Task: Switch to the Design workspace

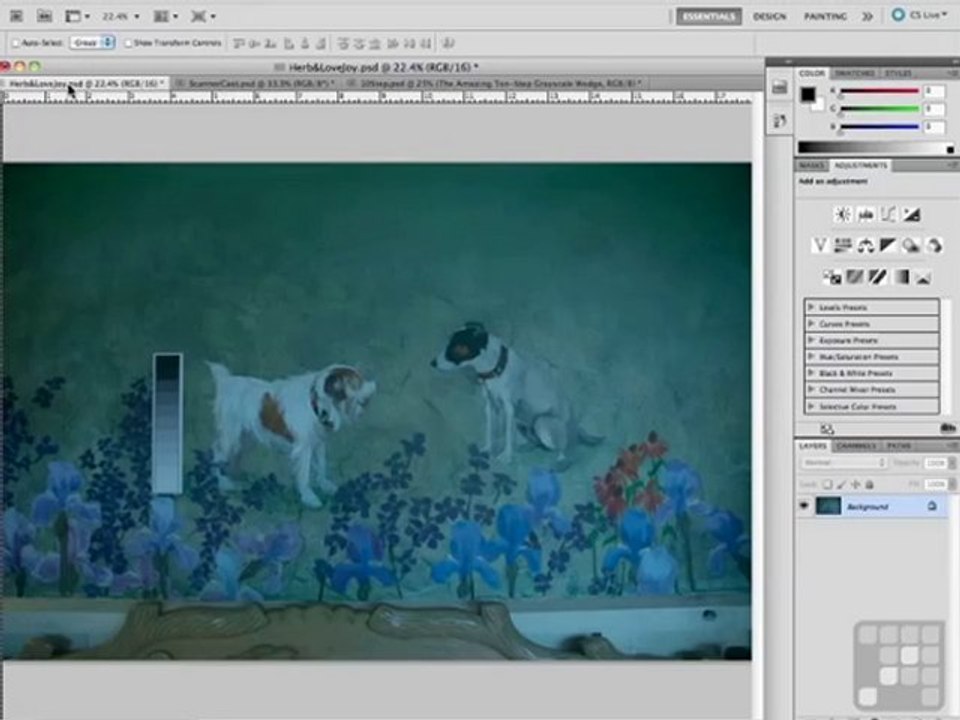Action: click(x=770, y=17)
